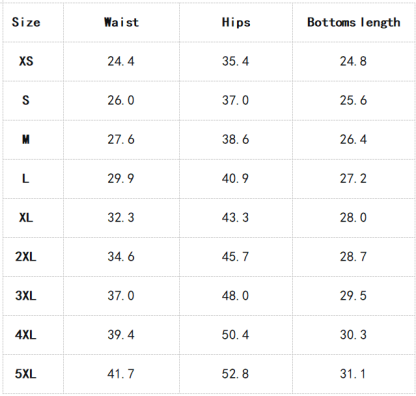Select the waist value 24.4 cell
Screen dimensions: 416x396
point(121,61)
